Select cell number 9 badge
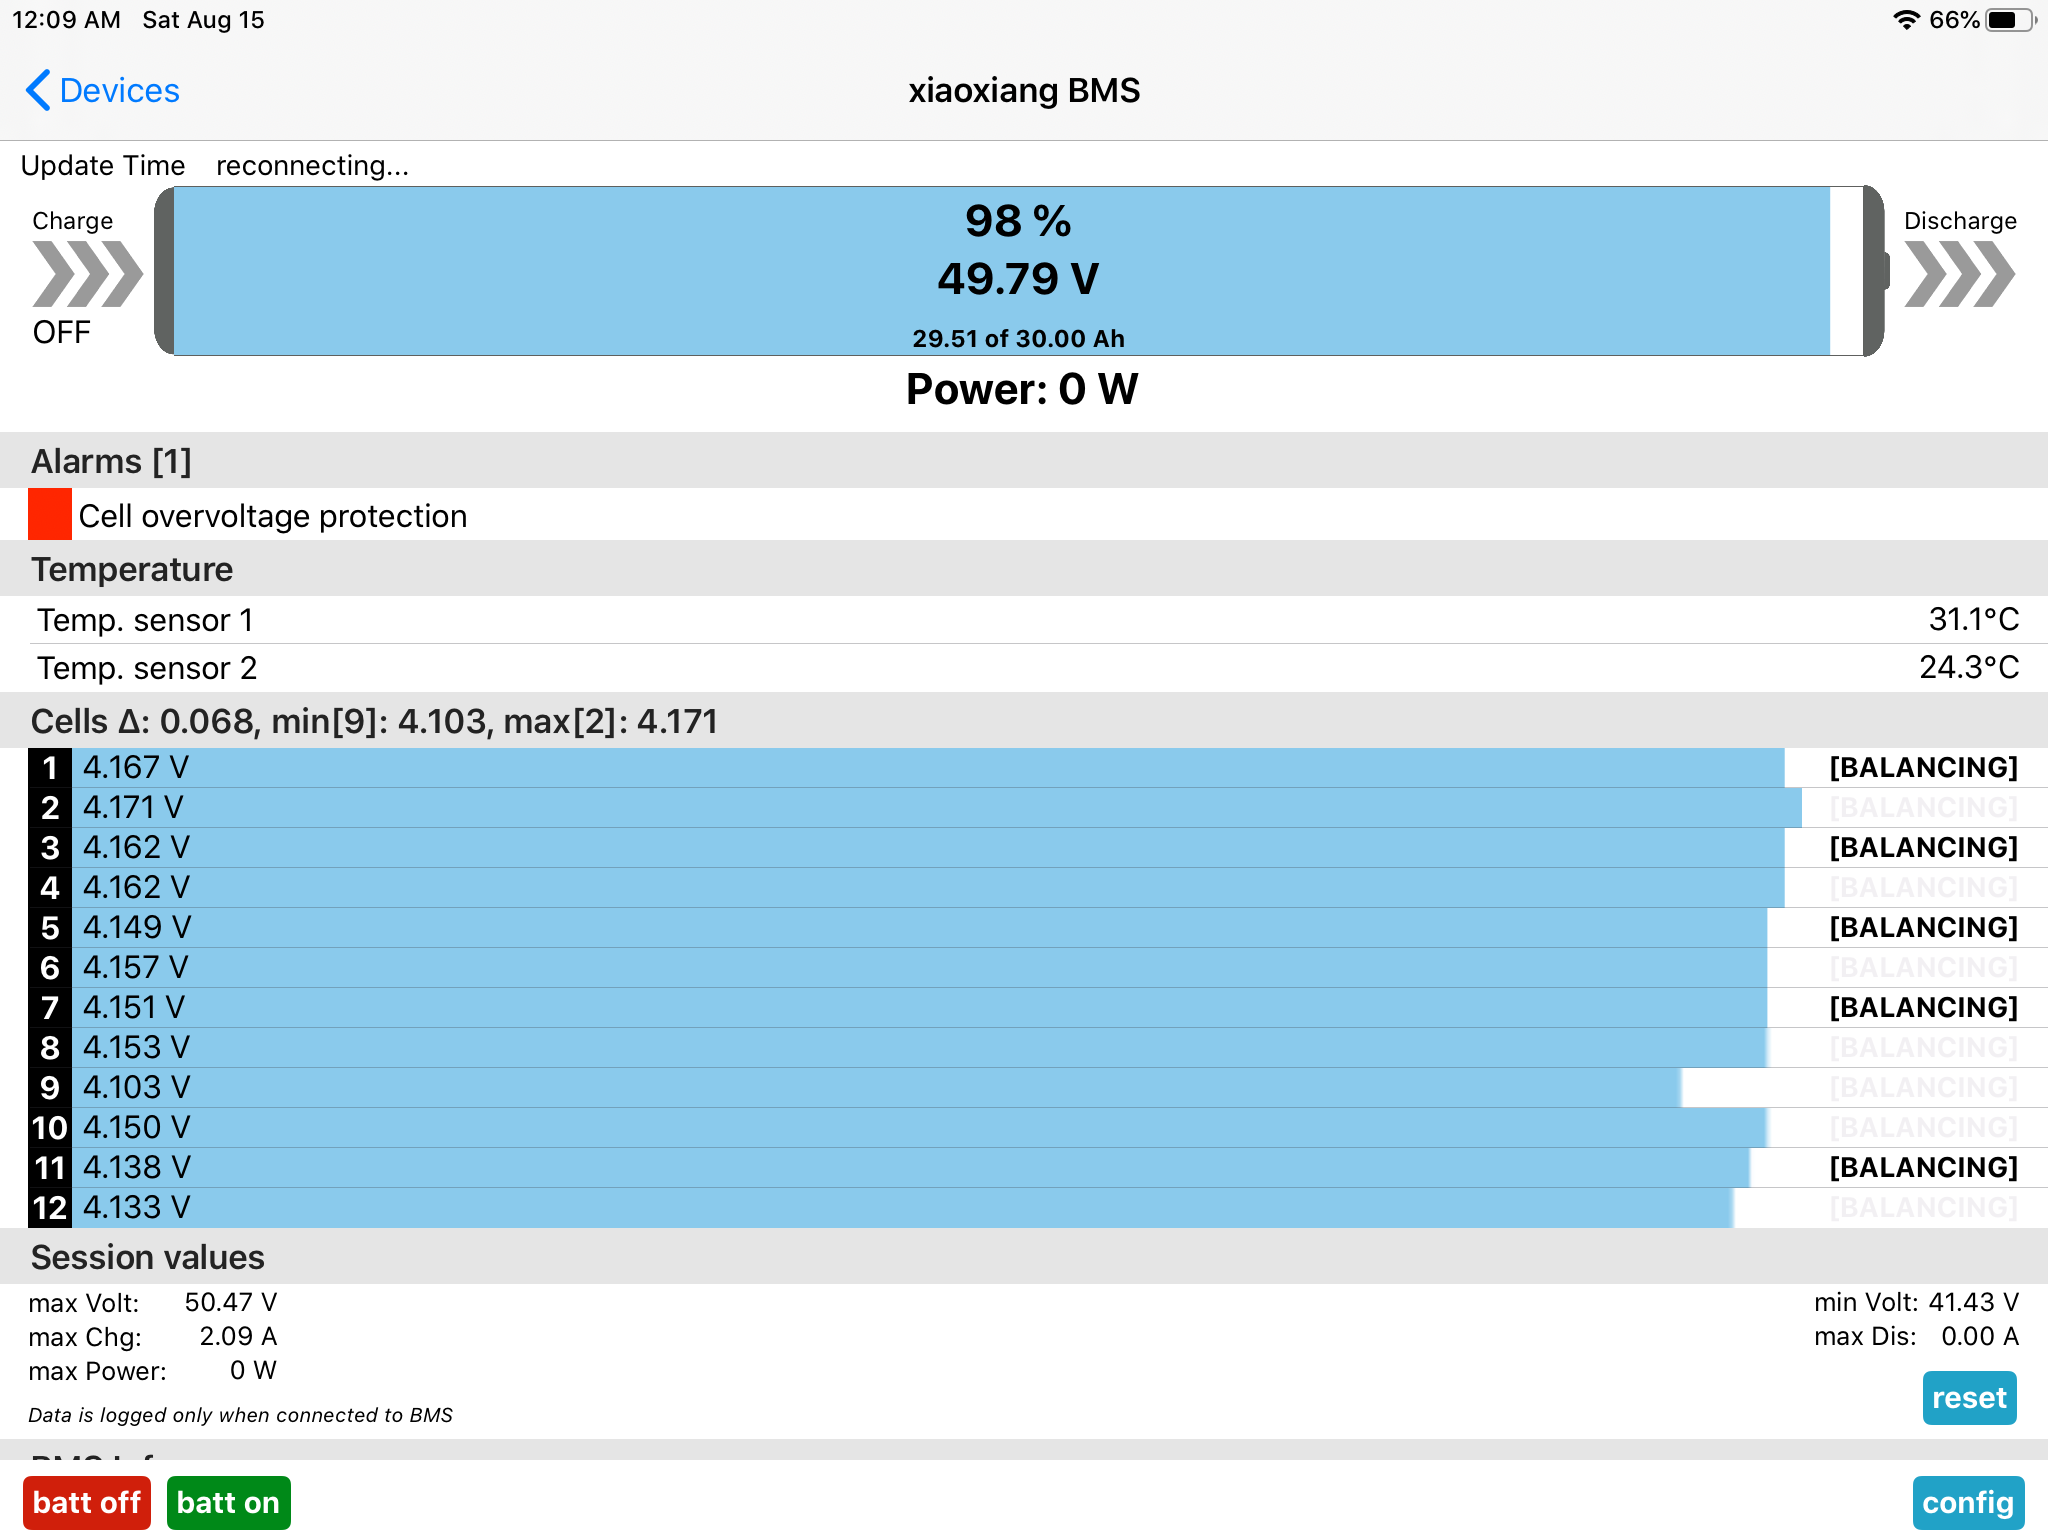Screen dimensions: 2048x1536 click(50, 1088)
